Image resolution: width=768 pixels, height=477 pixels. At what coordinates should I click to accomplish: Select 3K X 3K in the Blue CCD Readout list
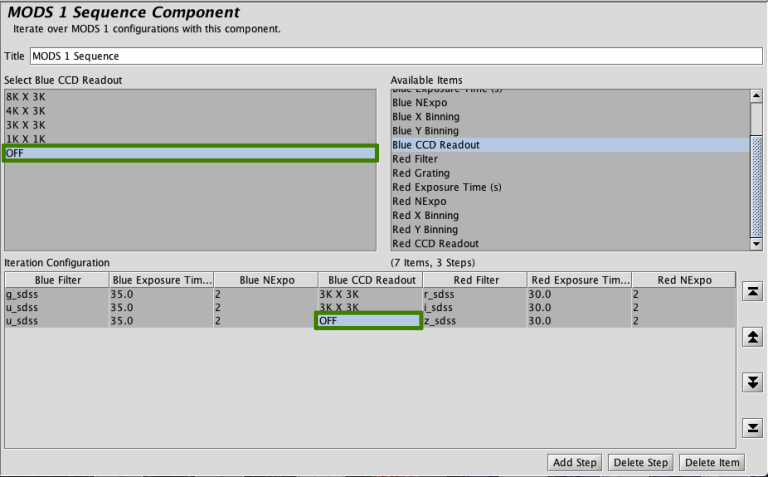coord(190,125)
